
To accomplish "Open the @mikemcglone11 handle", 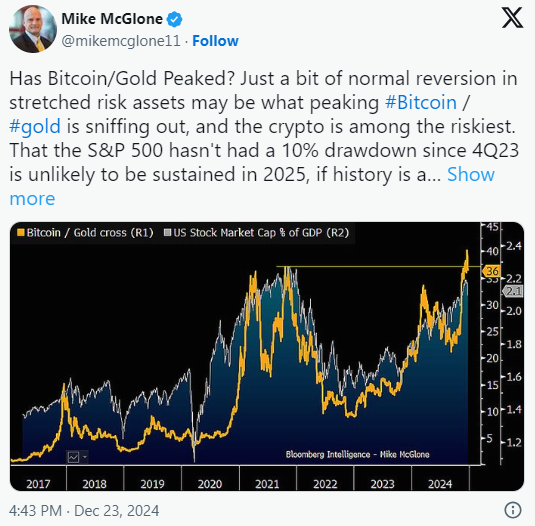I will point(121,41).
